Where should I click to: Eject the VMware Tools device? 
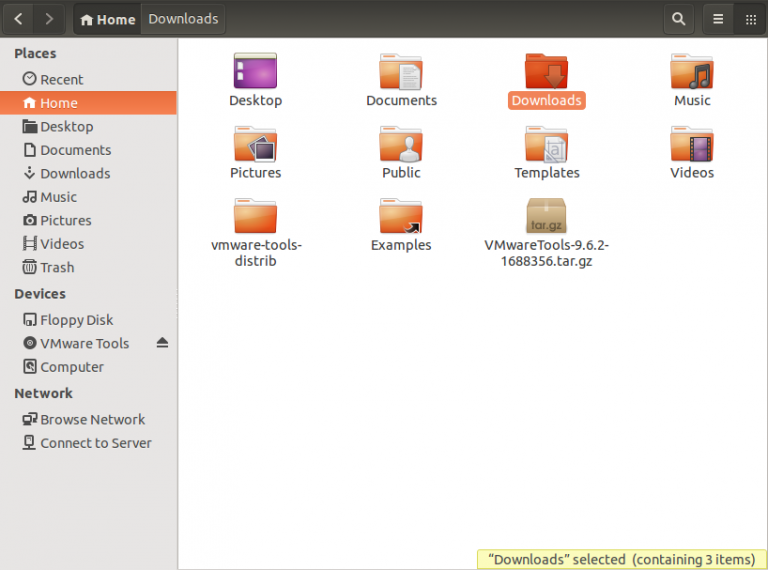(162, 343)
